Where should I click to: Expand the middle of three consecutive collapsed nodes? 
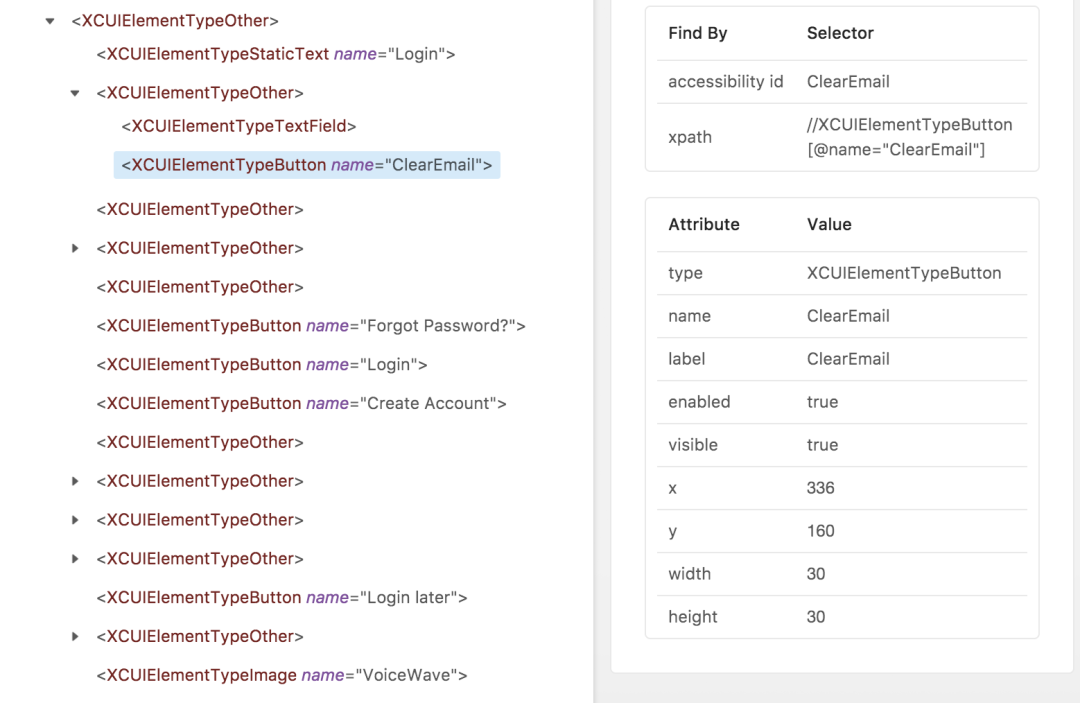75,520
